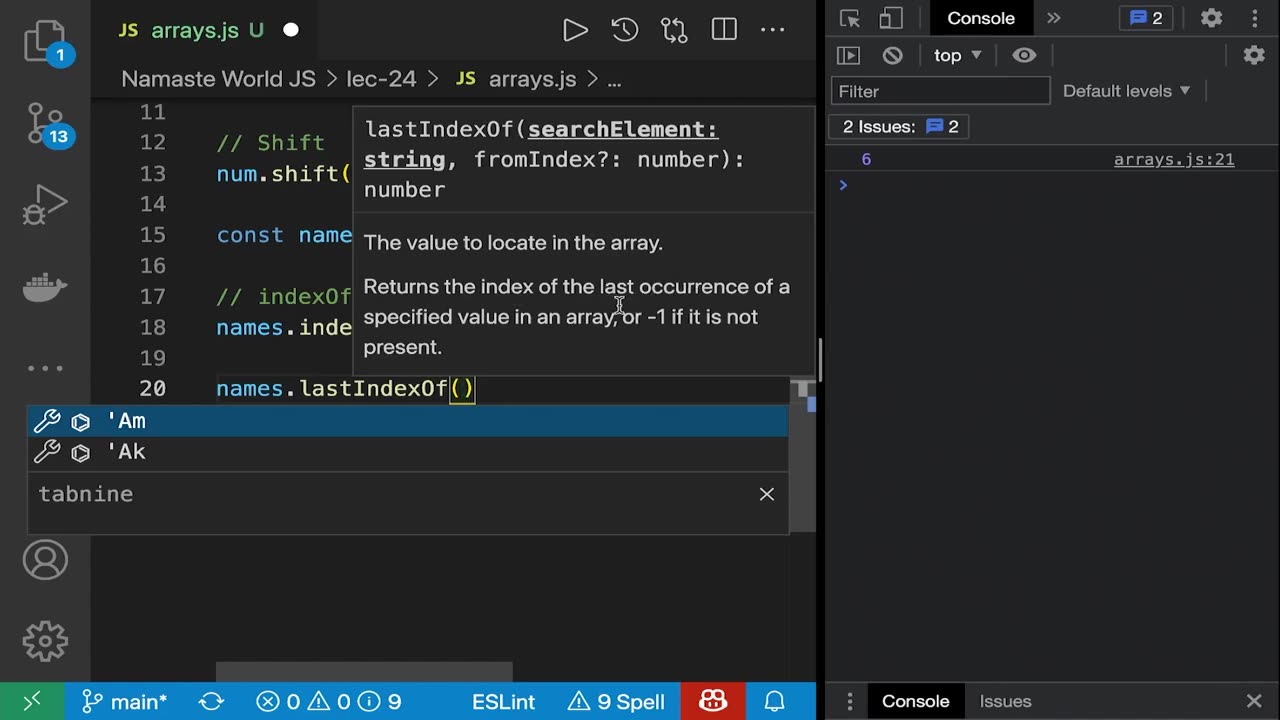1280x720 pixels.
Task: Expand more DevTools tabs chevron
Action: pos(1053,18)
